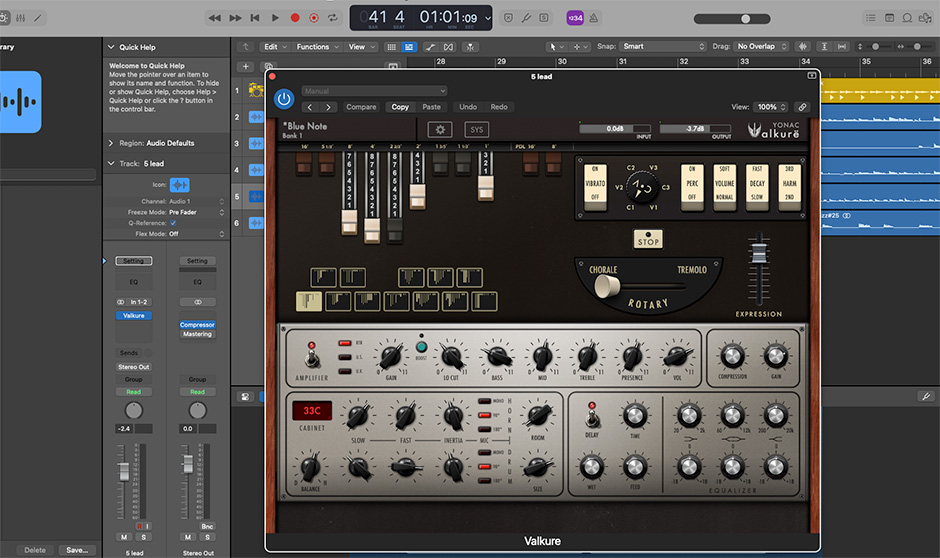Open the Functions menu
Image resolution: width=940 pixels, height=558 pixels.
[x=316, y=47]
